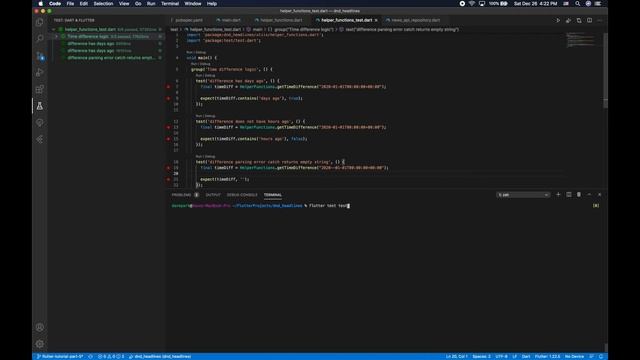640x360 pixels.
Task: Select the 'difference parsing error catch' test row
Action: tap(108, 58)
